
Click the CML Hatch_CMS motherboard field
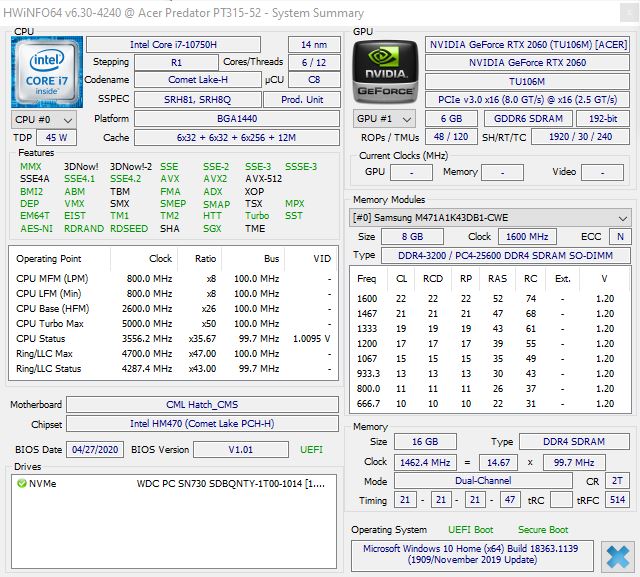(203, 405)
